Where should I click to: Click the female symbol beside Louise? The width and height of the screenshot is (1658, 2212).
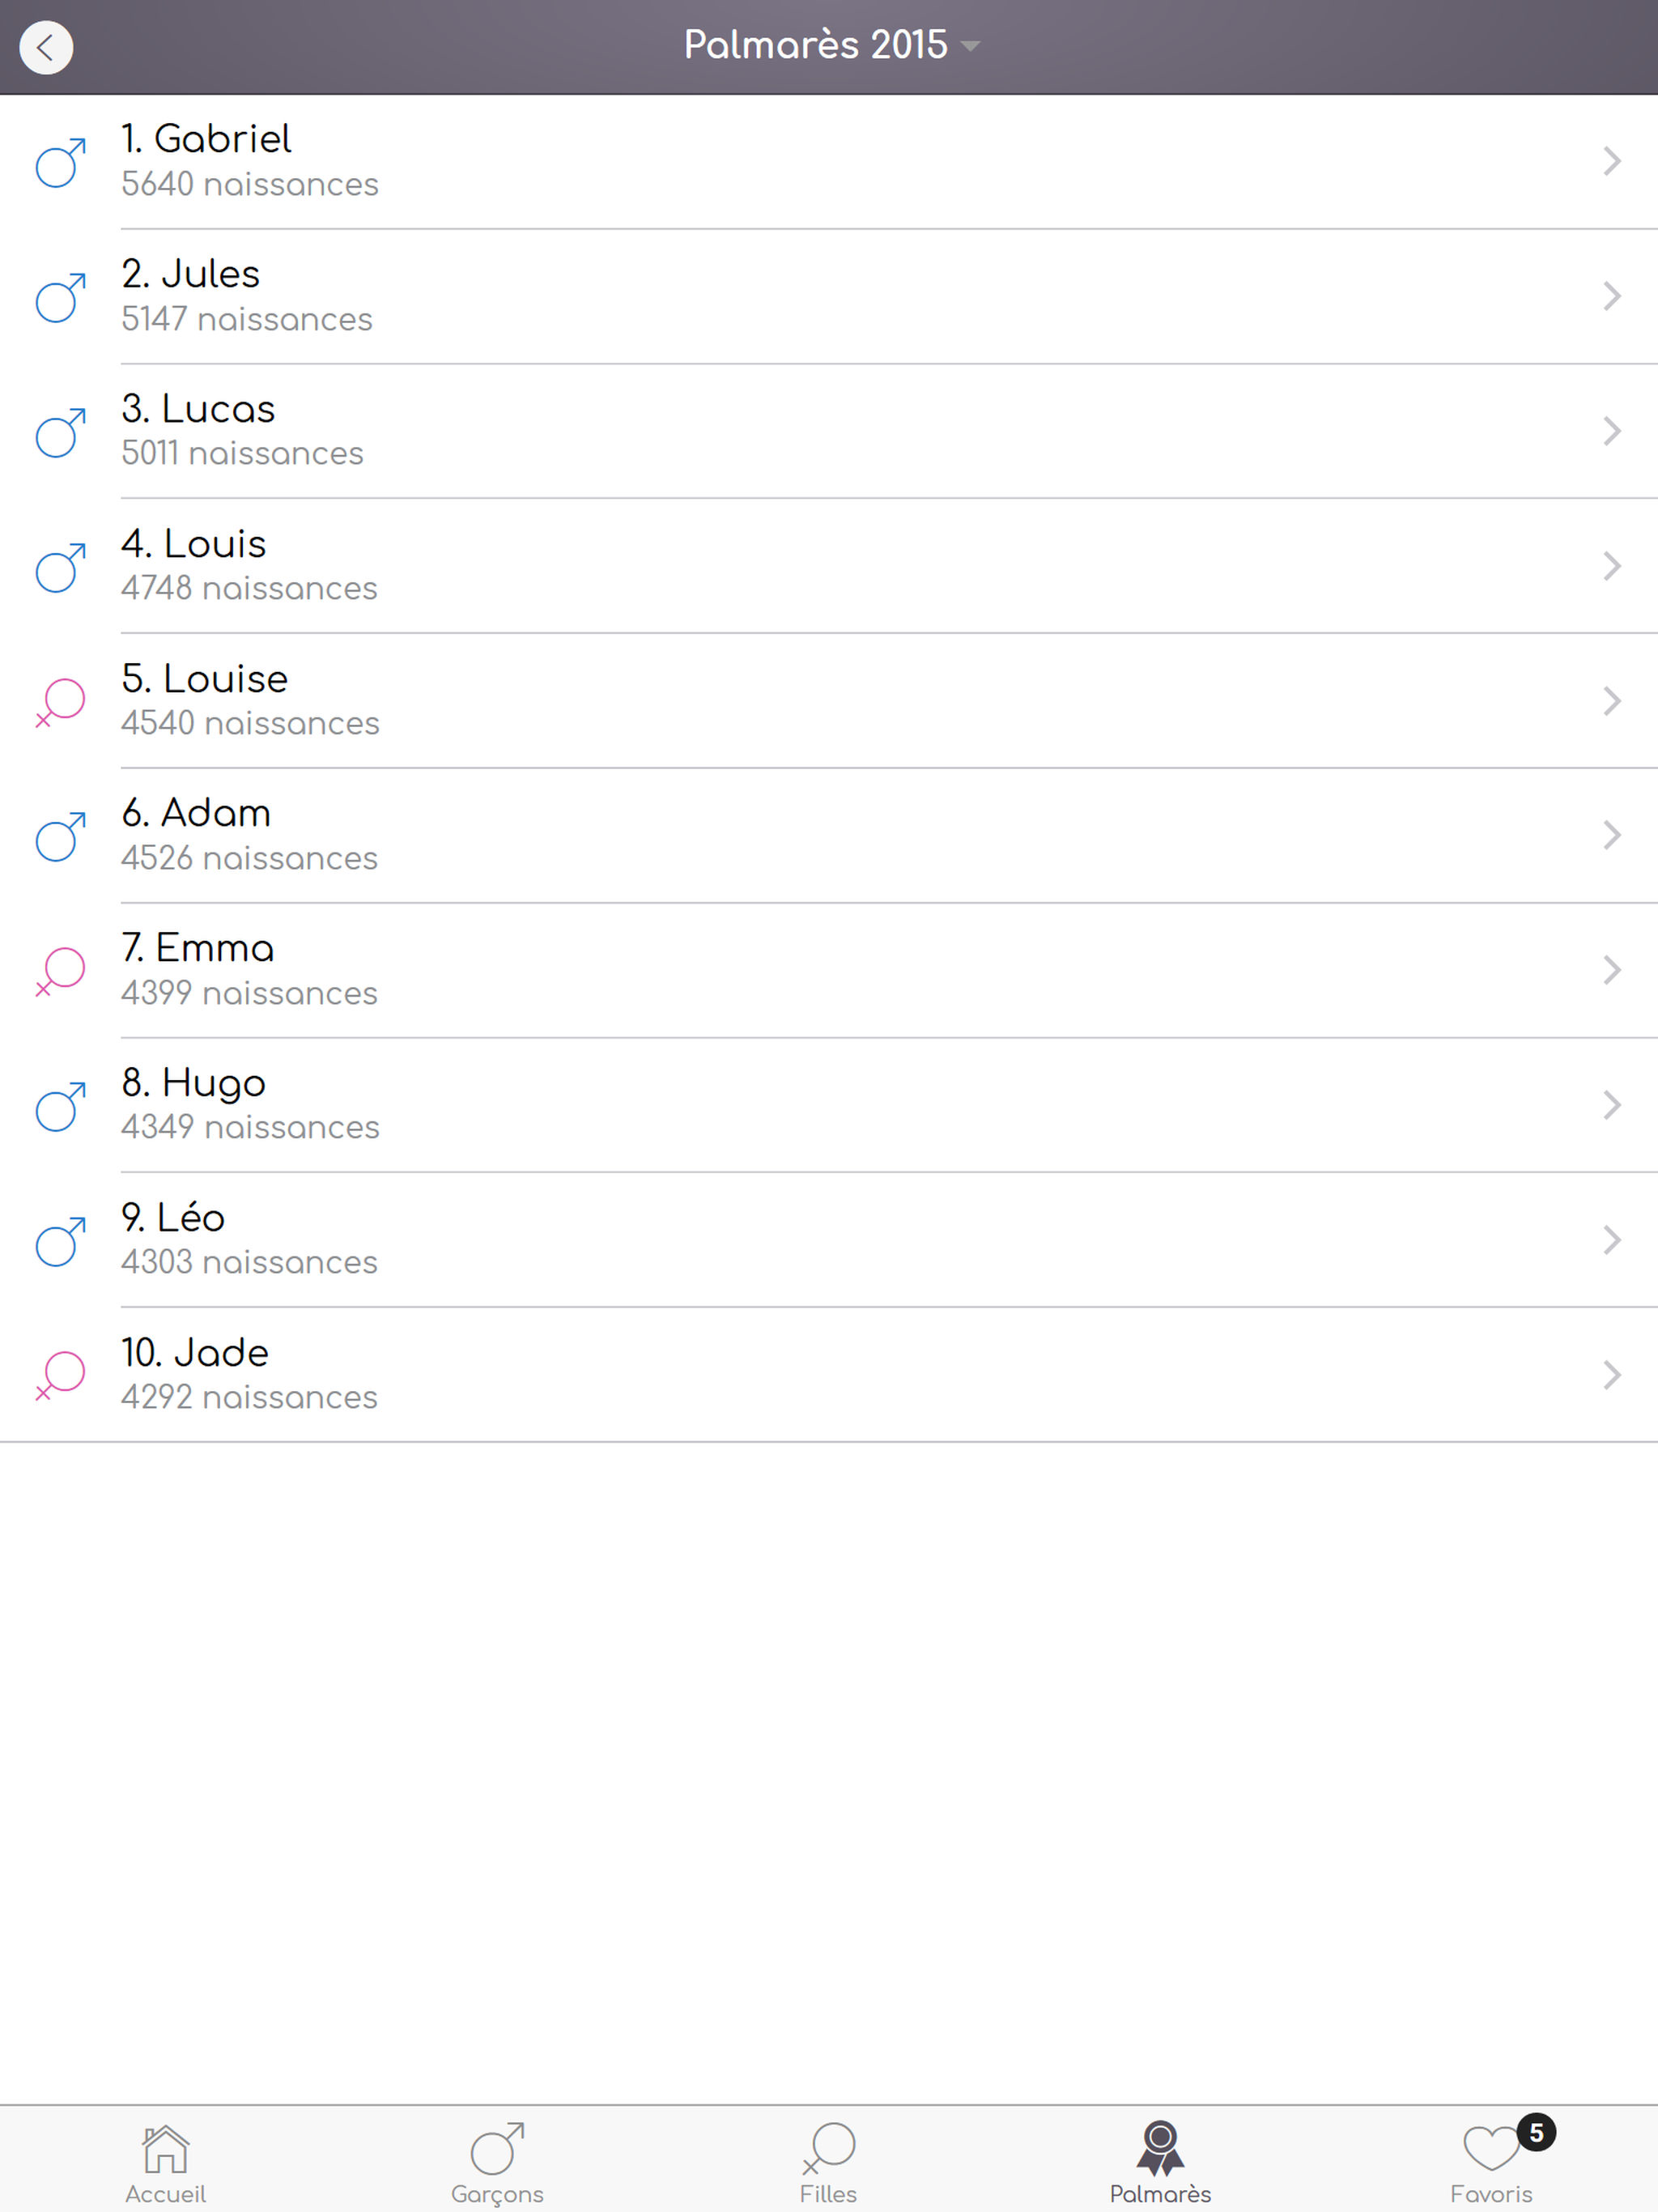tap(61, 702)
